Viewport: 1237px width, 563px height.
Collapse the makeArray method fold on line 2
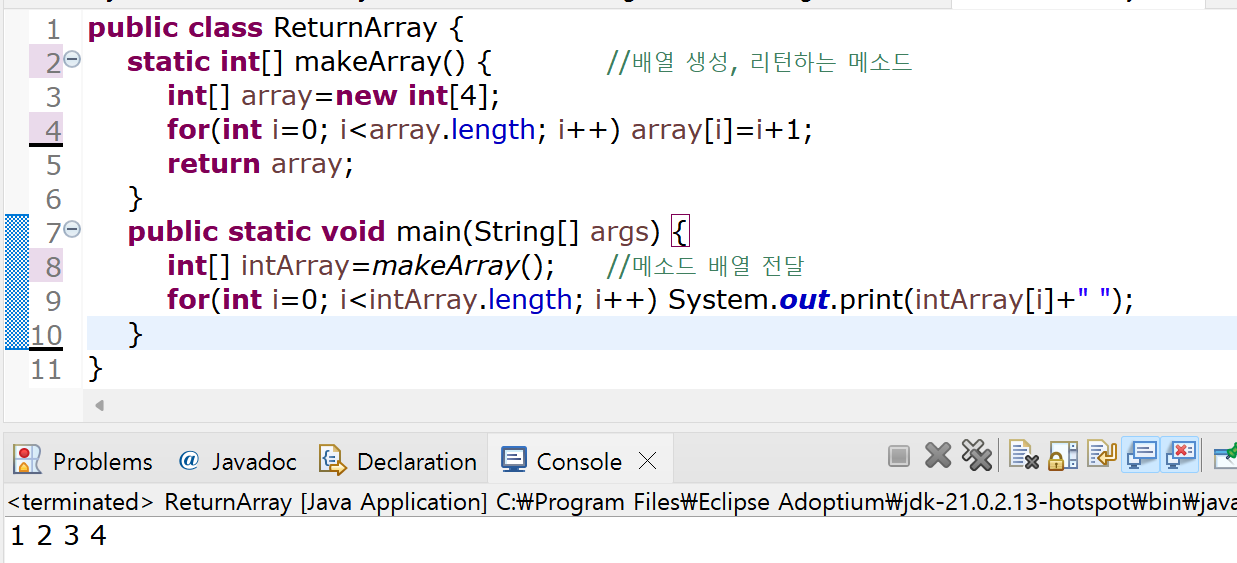click(x=72, y=60)
